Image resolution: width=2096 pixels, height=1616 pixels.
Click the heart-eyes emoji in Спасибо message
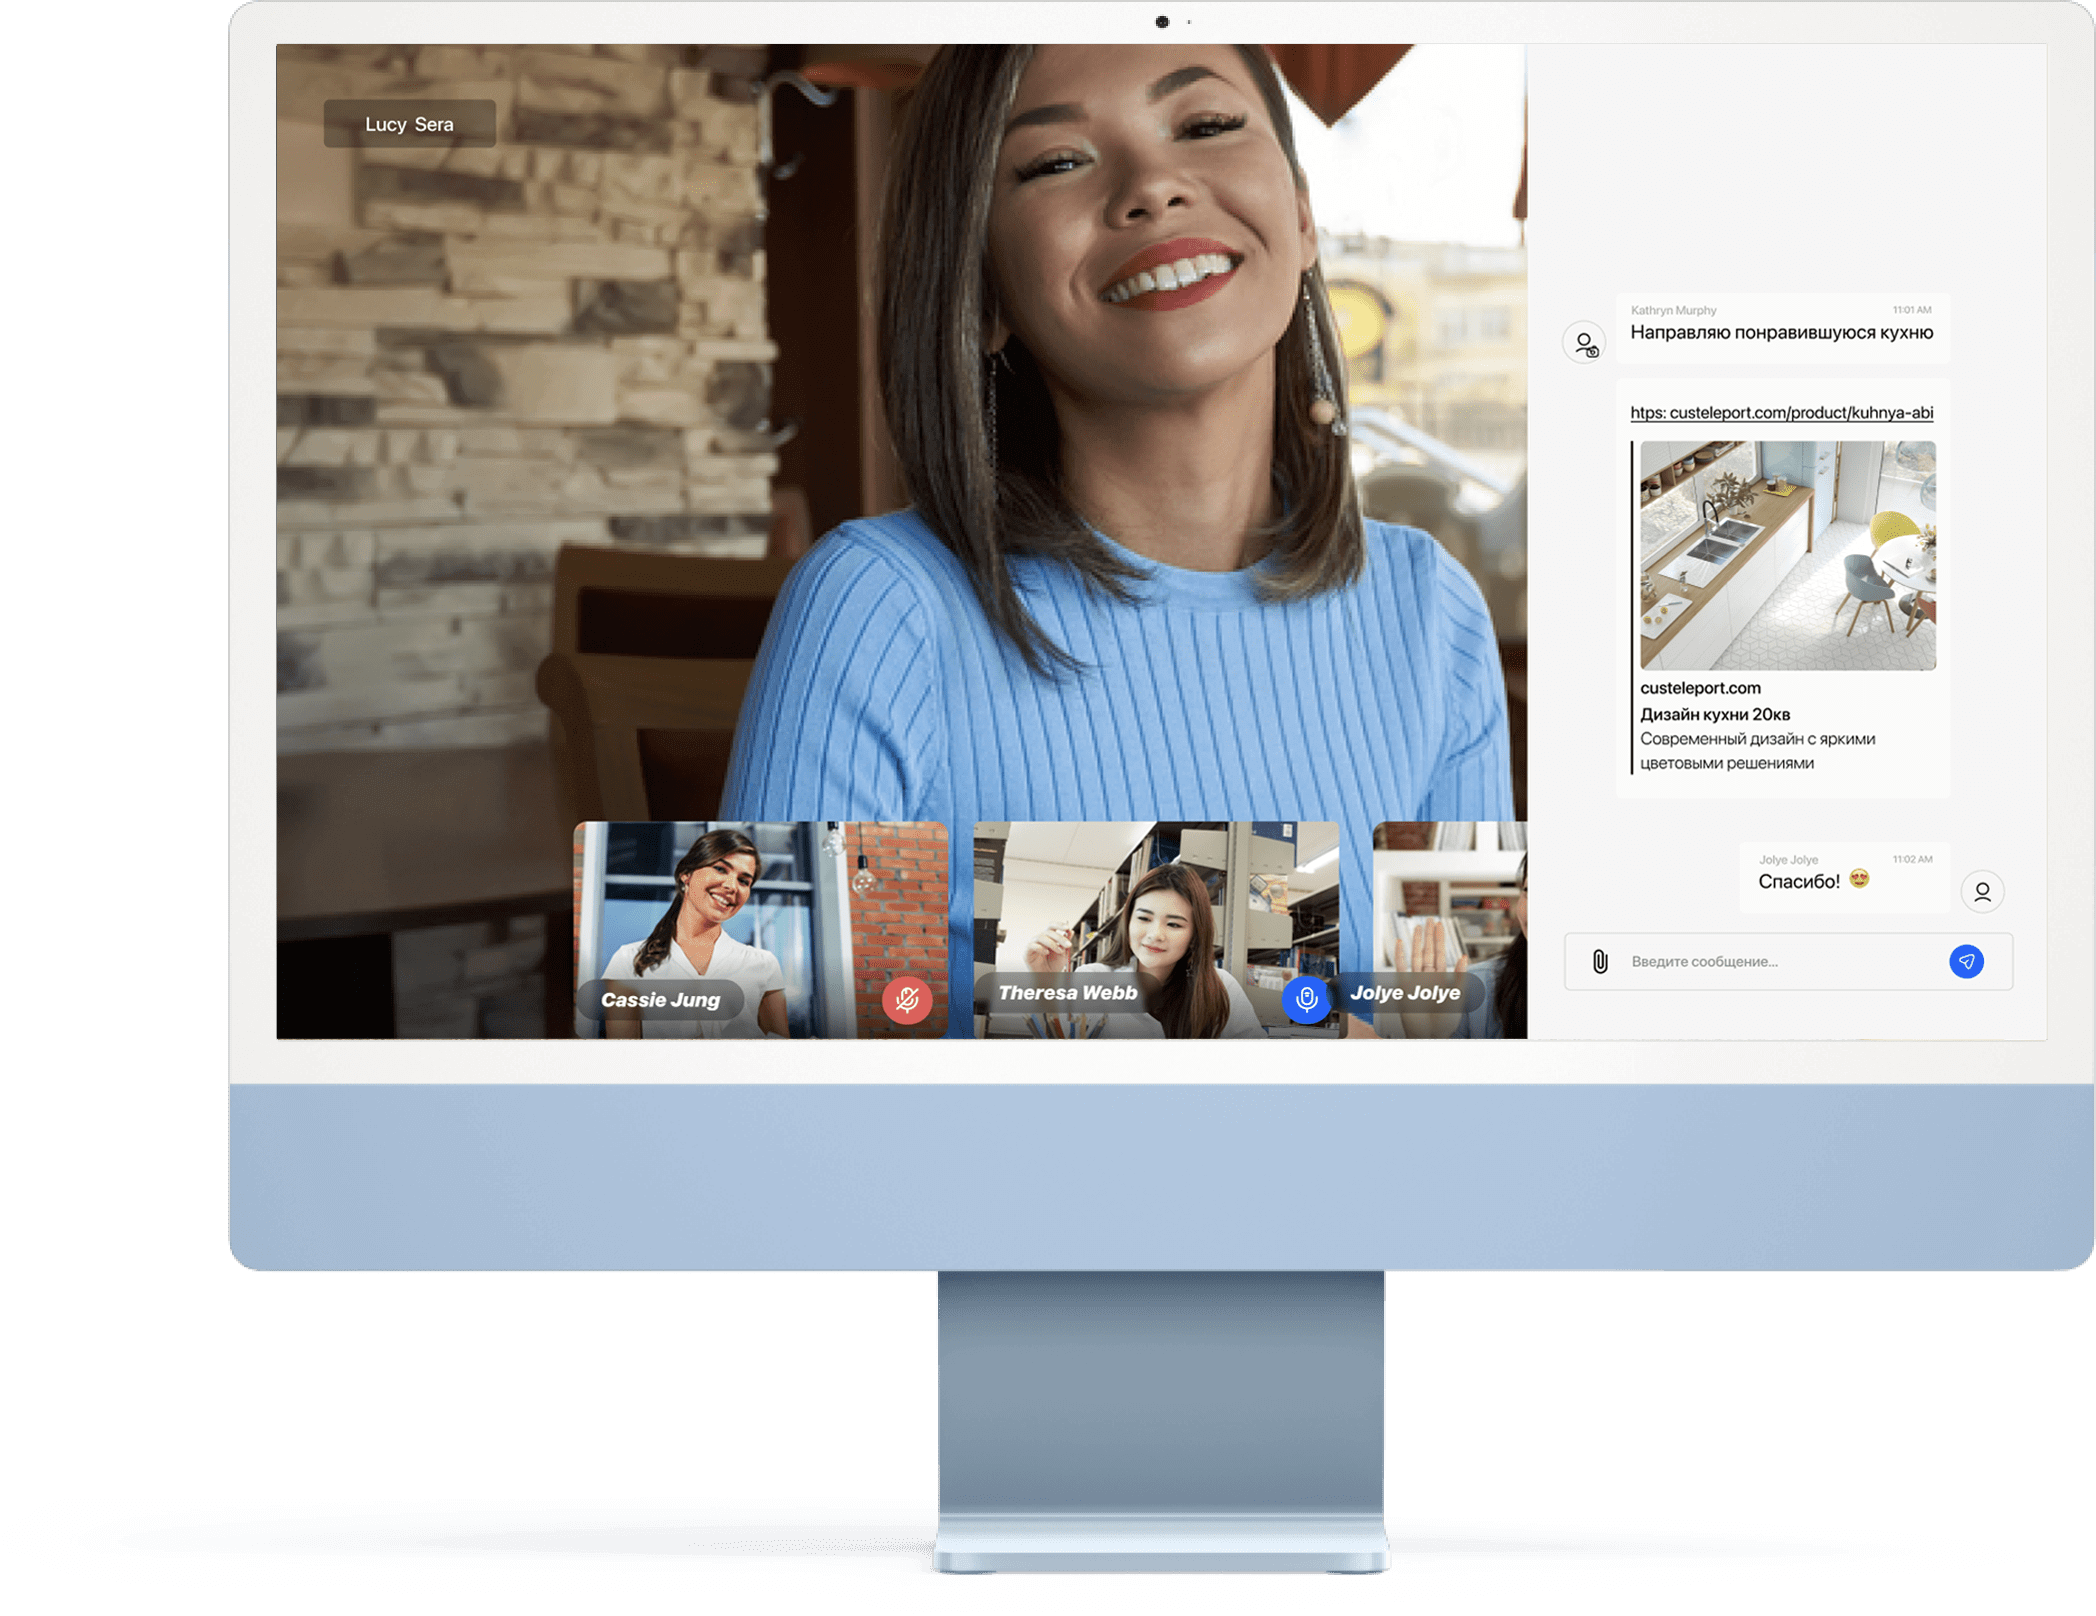pyautogui.click(x=1859, y=879)
